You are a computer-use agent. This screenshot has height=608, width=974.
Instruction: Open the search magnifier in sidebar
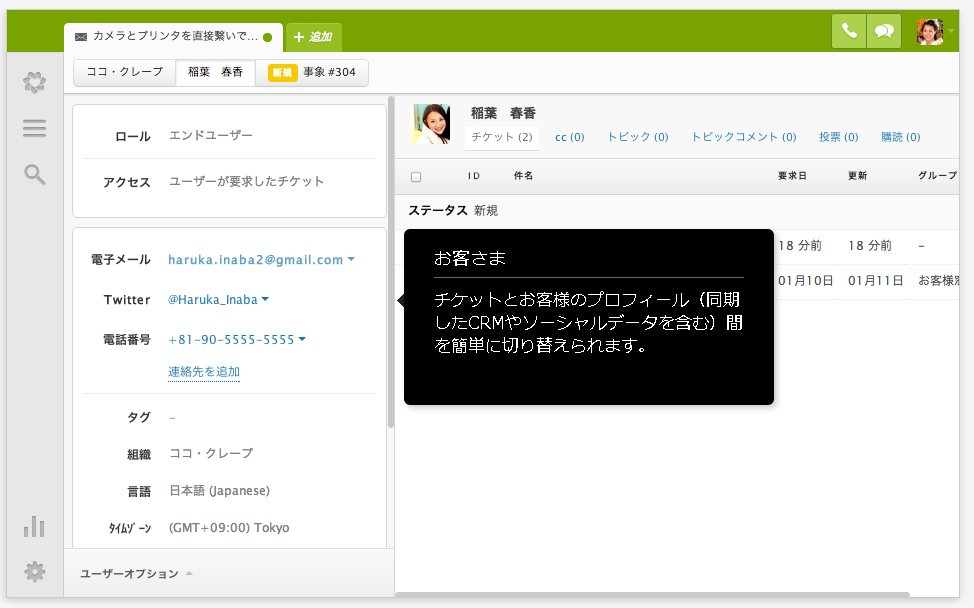[x=34, y=175]
